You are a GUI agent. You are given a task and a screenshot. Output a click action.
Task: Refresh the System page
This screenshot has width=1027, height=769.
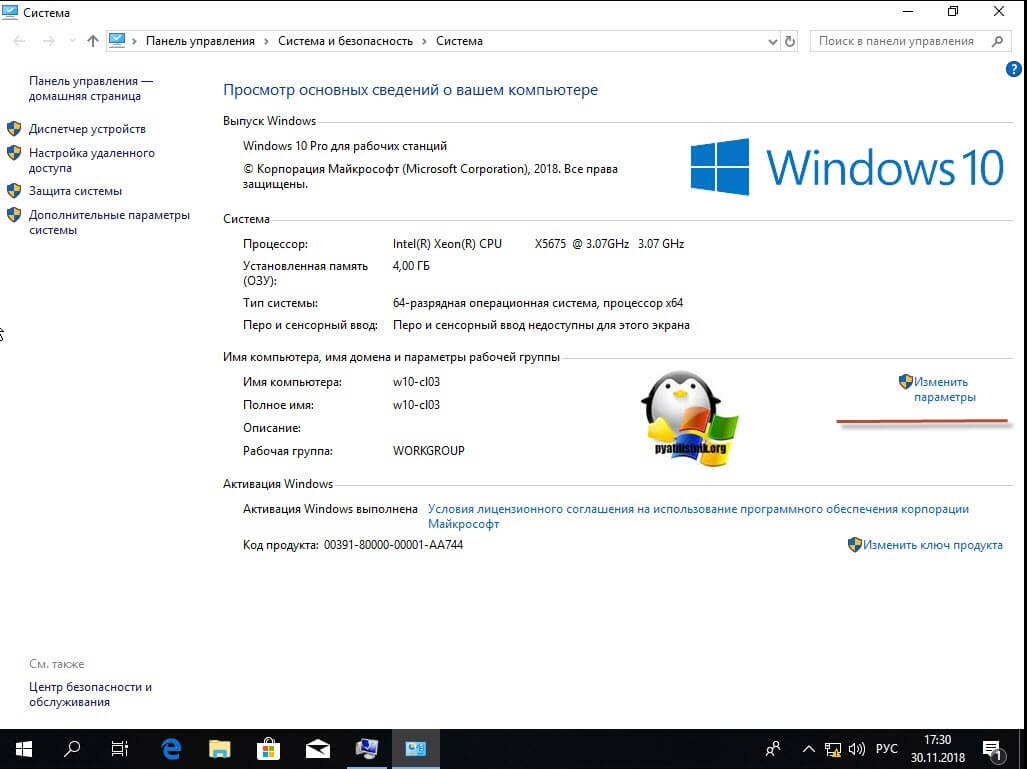790,41
